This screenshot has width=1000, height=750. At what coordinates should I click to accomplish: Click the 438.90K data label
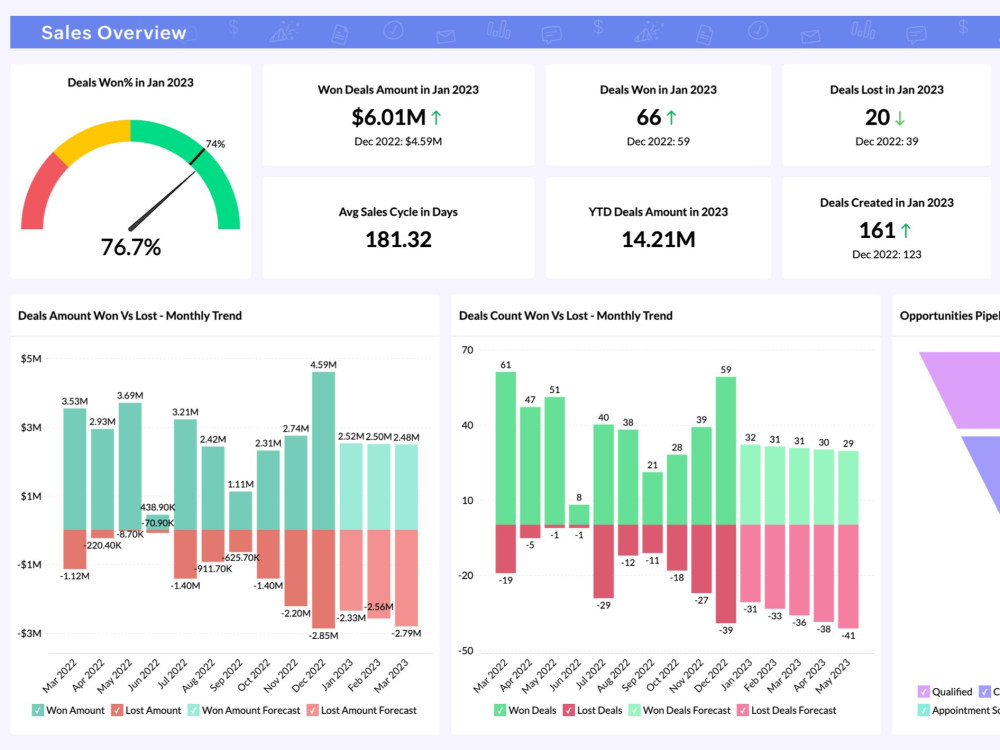pos(158,507)
